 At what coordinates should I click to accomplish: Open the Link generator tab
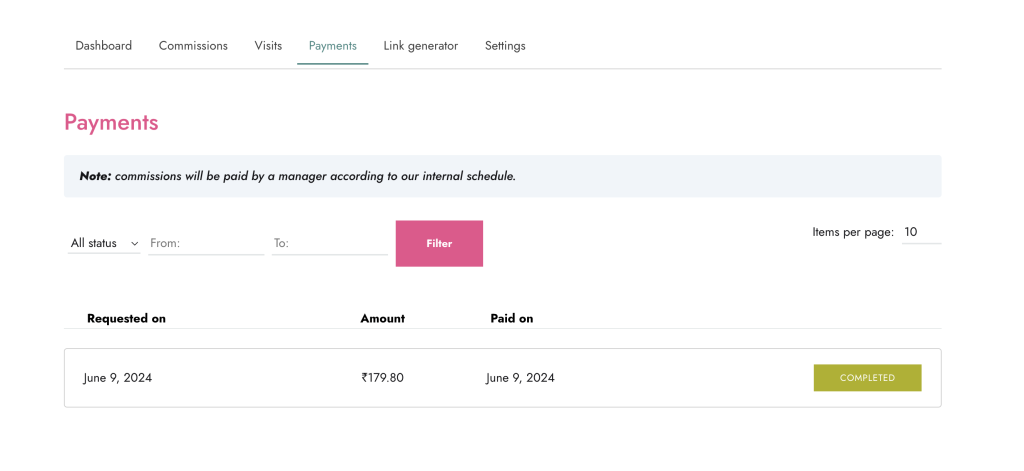point(420,46)
